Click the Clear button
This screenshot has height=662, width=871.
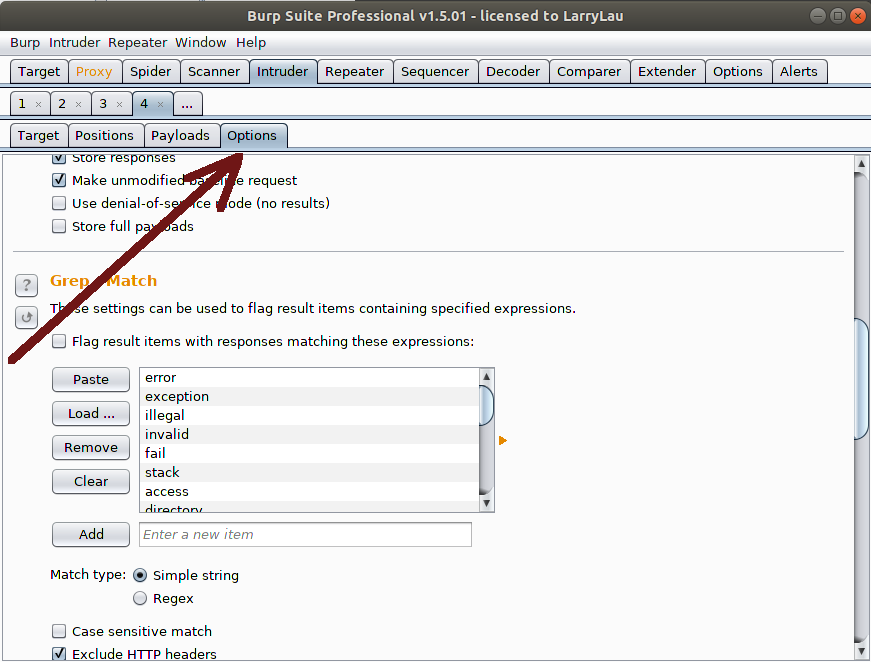click(91, 481)
